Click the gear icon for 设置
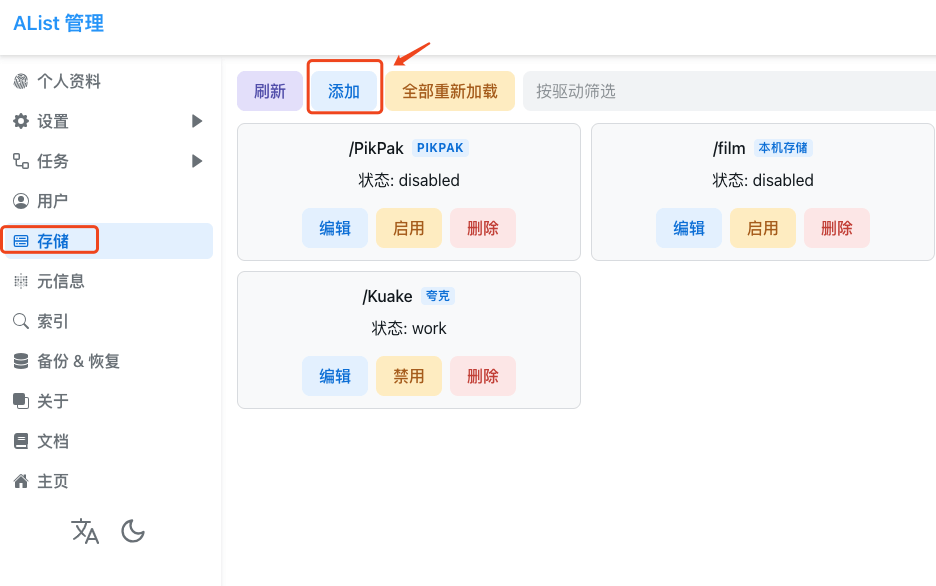 [x=21, y=121]
